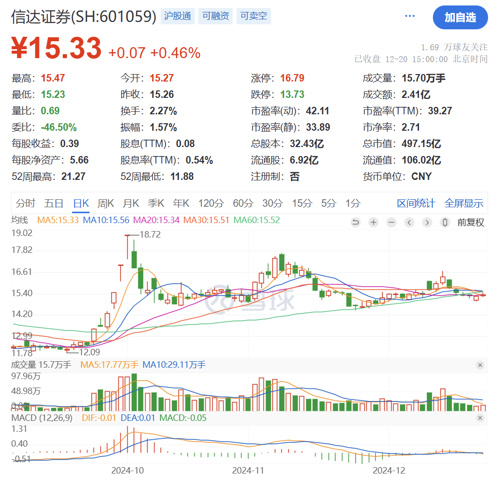Click the 加自选 add to watchlist button
Image resolution: width=500 pixels, height=482 pixels.
click(460, 17)
